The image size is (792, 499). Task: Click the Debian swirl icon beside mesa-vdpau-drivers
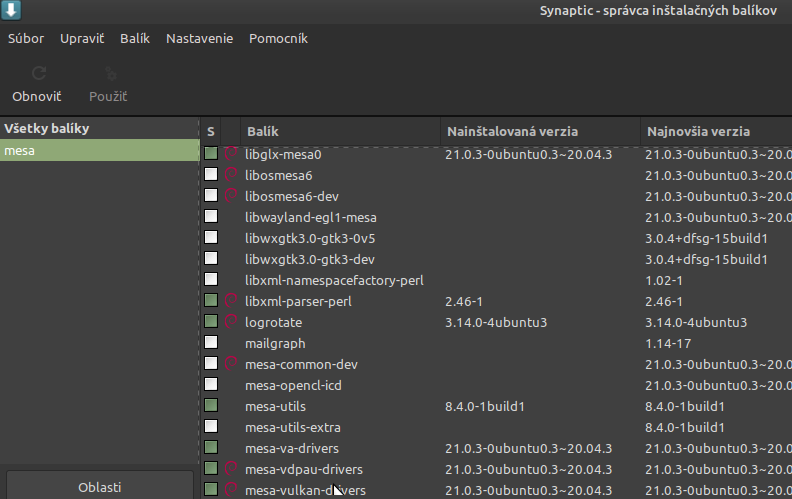231,469
